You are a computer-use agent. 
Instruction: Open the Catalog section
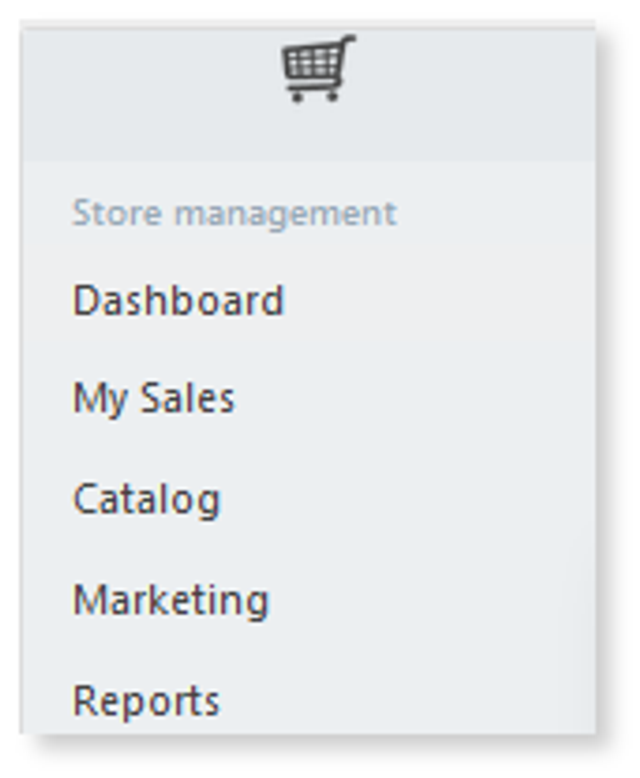click(x=146, y=500)
